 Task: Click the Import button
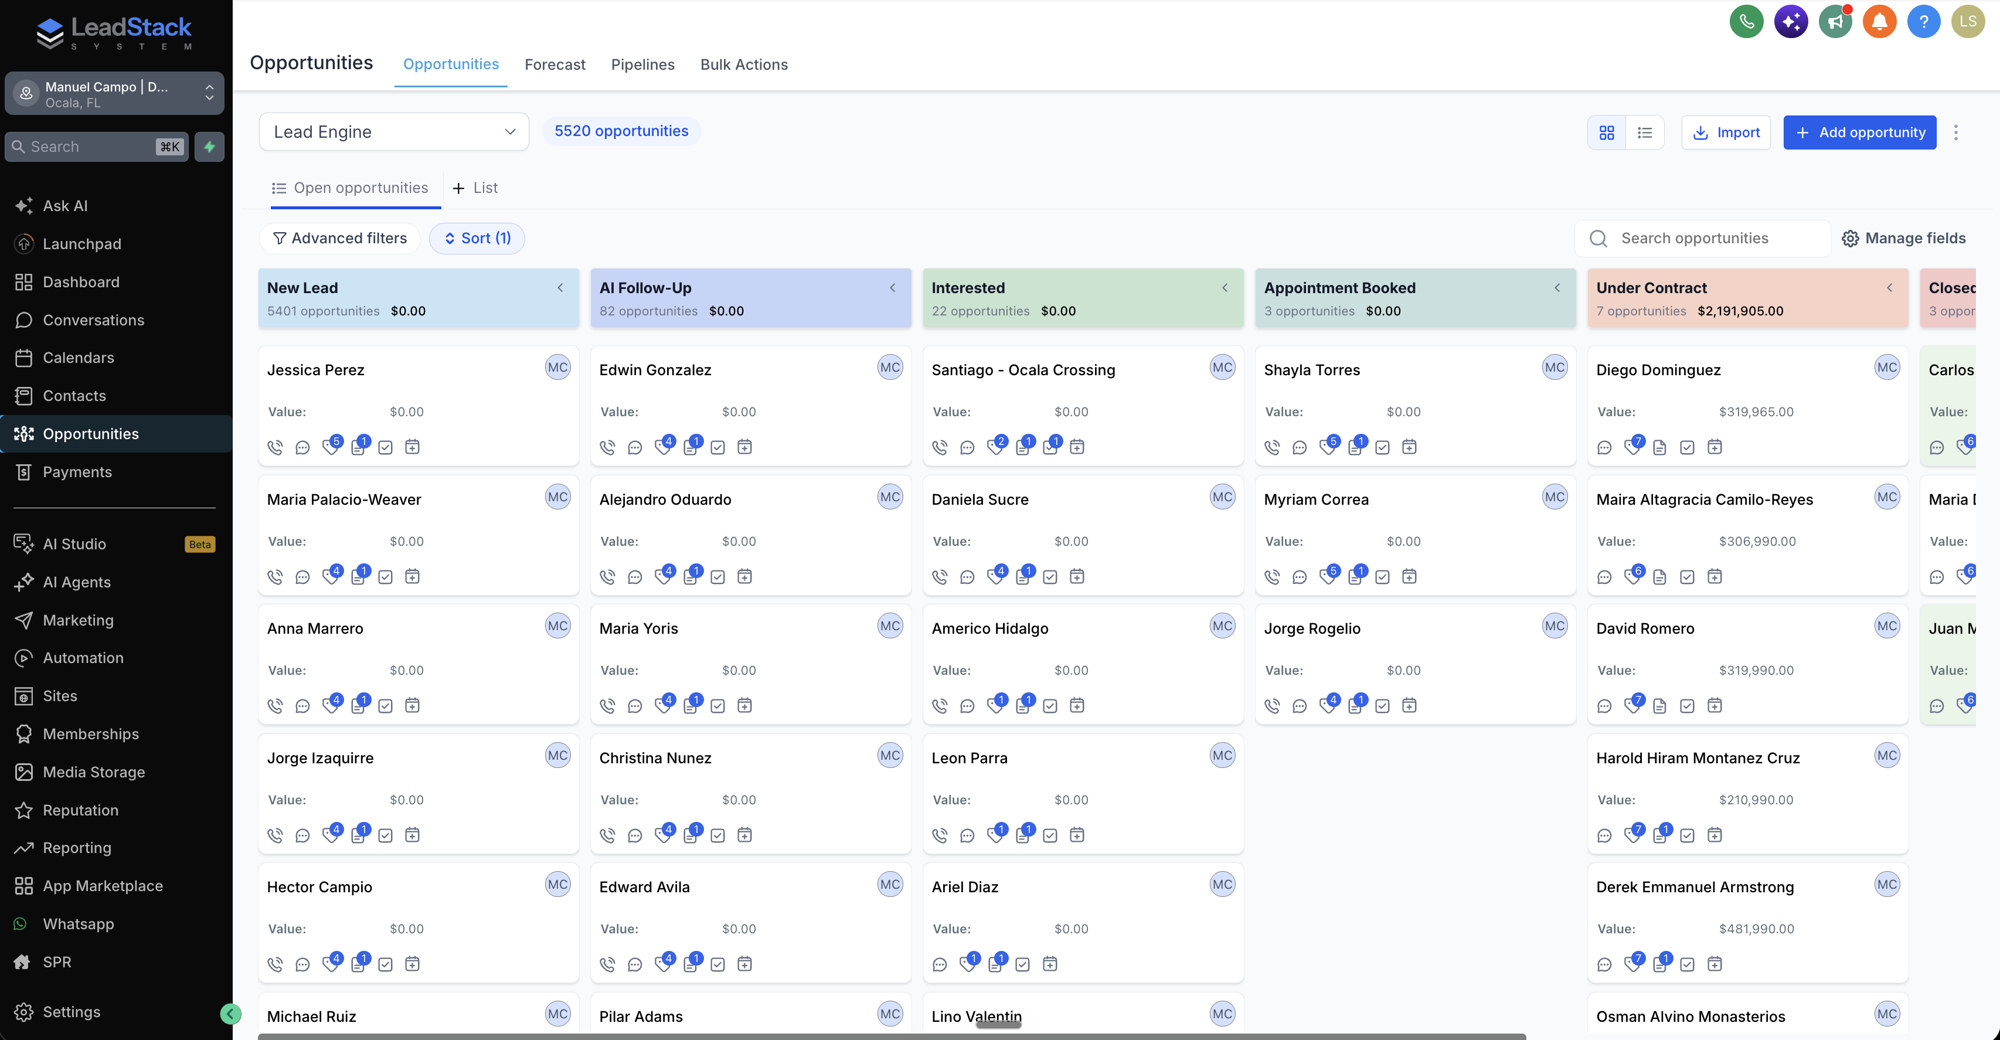(x=1726, y=132)
